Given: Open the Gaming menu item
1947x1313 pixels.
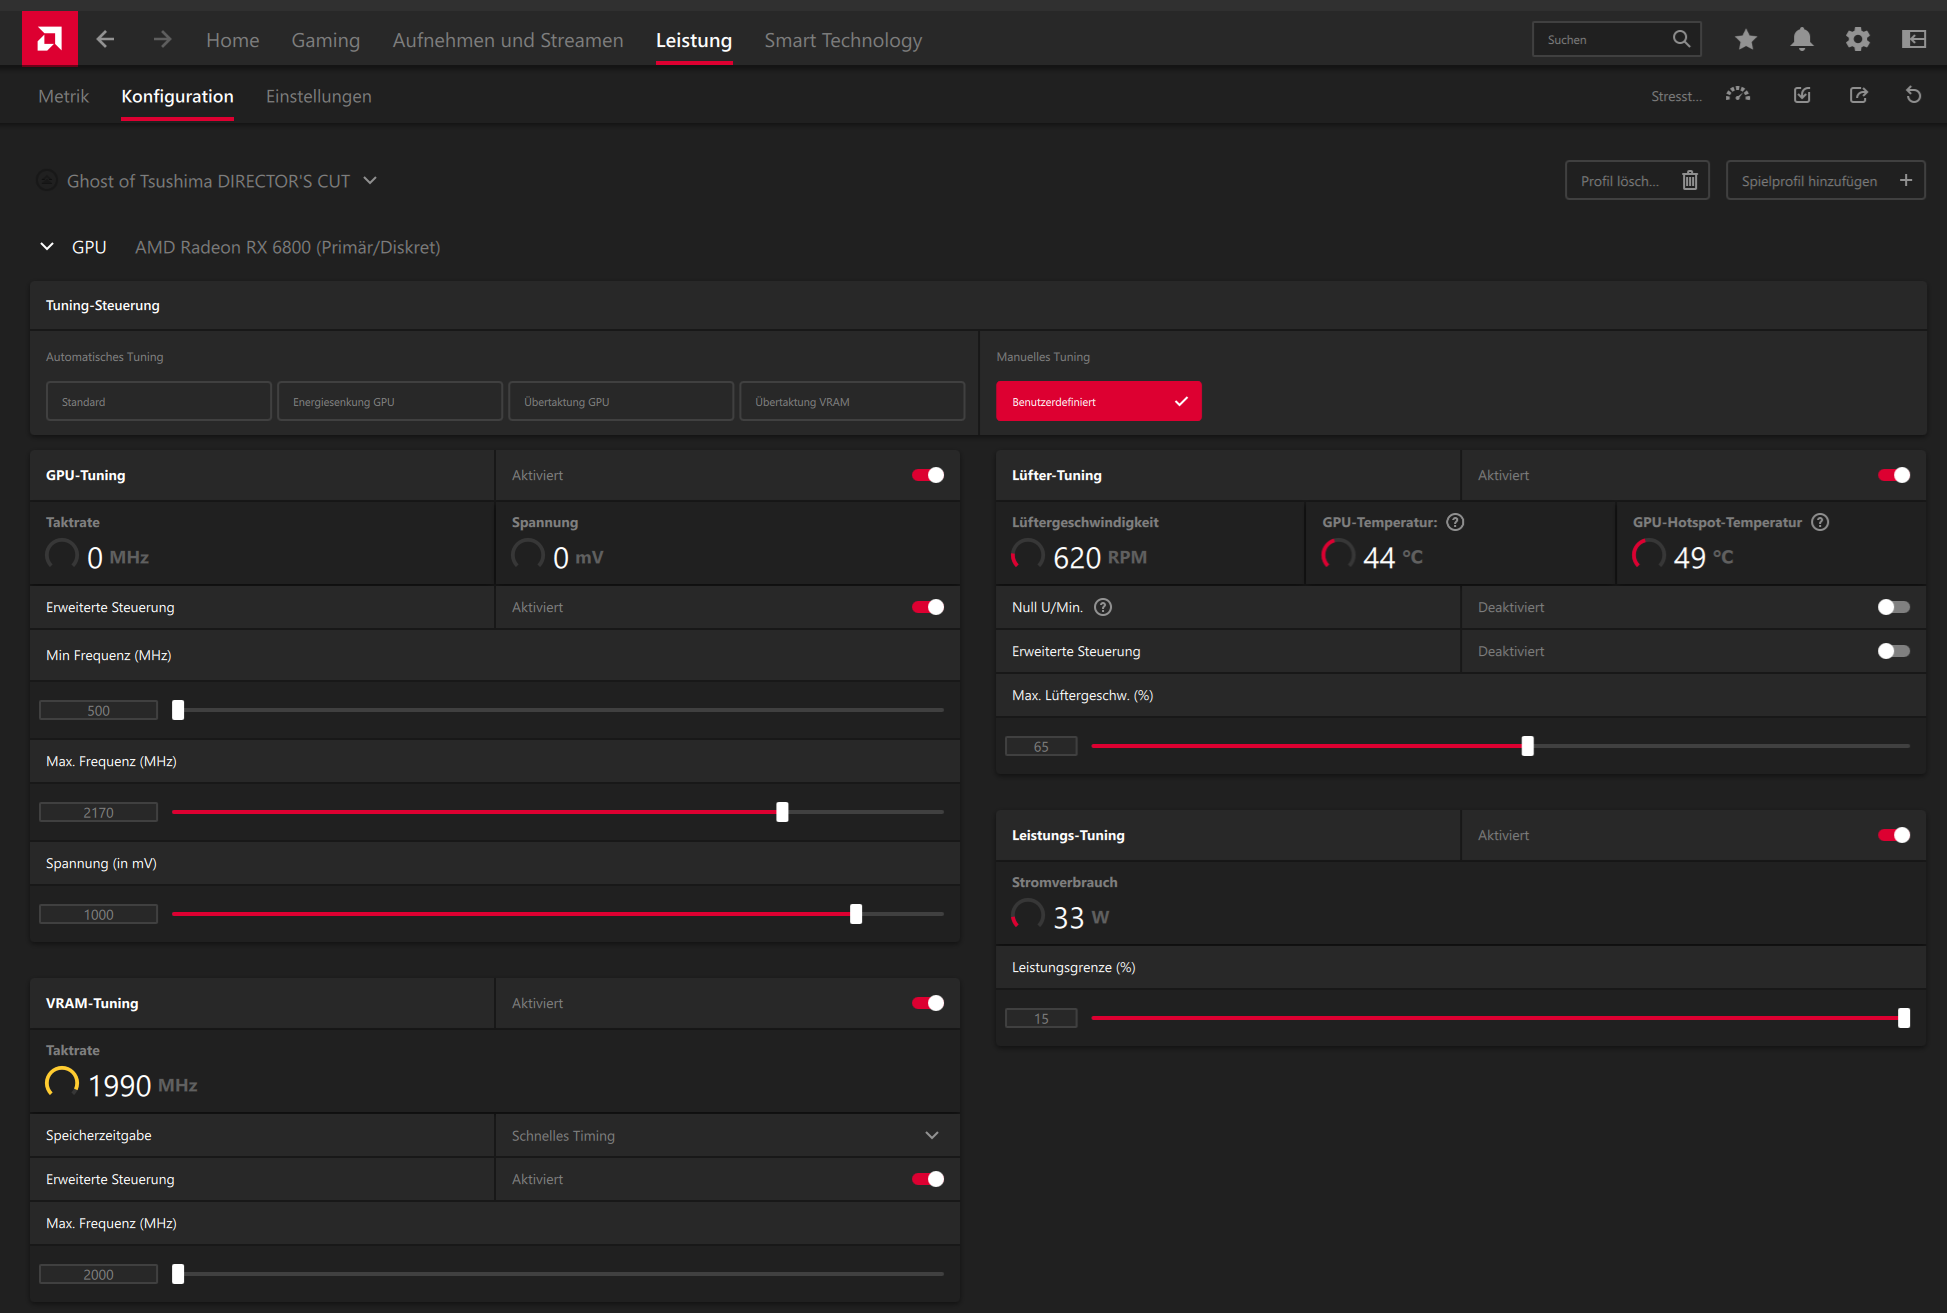Looking at the screenshot, I should coord(325,40).
